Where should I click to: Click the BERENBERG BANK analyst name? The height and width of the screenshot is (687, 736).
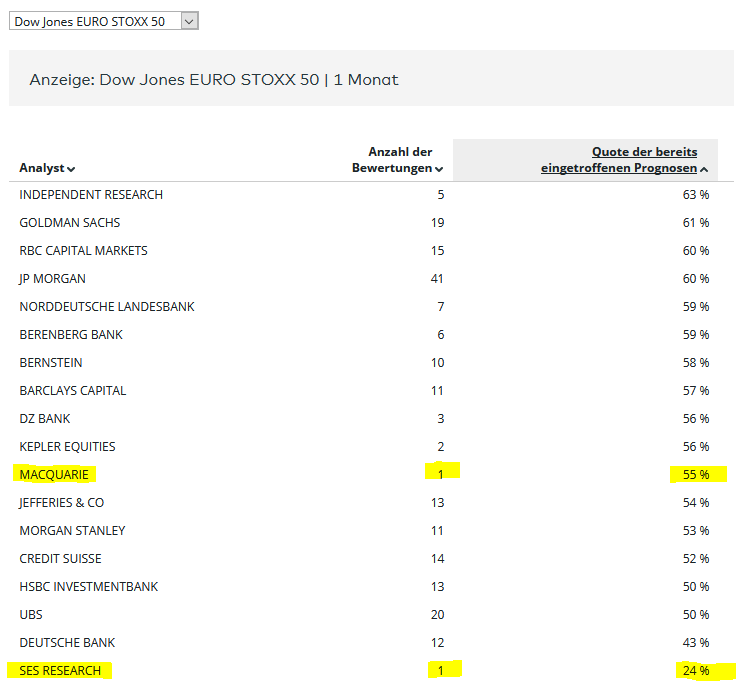point(70,335)
